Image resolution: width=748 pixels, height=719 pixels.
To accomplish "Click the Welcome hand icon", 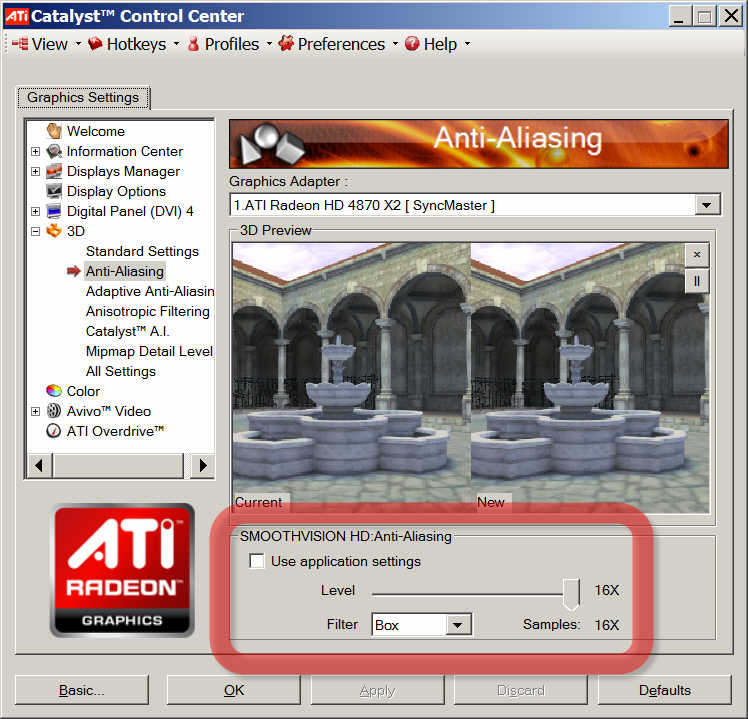I will [x=54, y=131].
